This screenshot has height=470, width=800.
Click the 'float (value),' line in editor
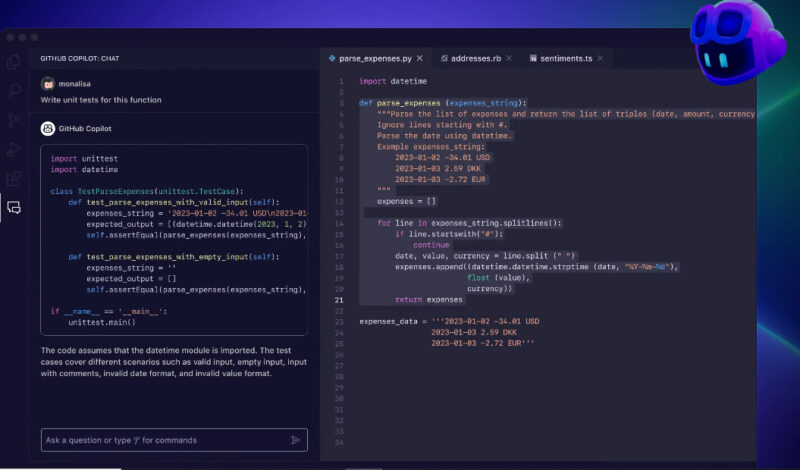pyautogui.click(x=499, y=278)
